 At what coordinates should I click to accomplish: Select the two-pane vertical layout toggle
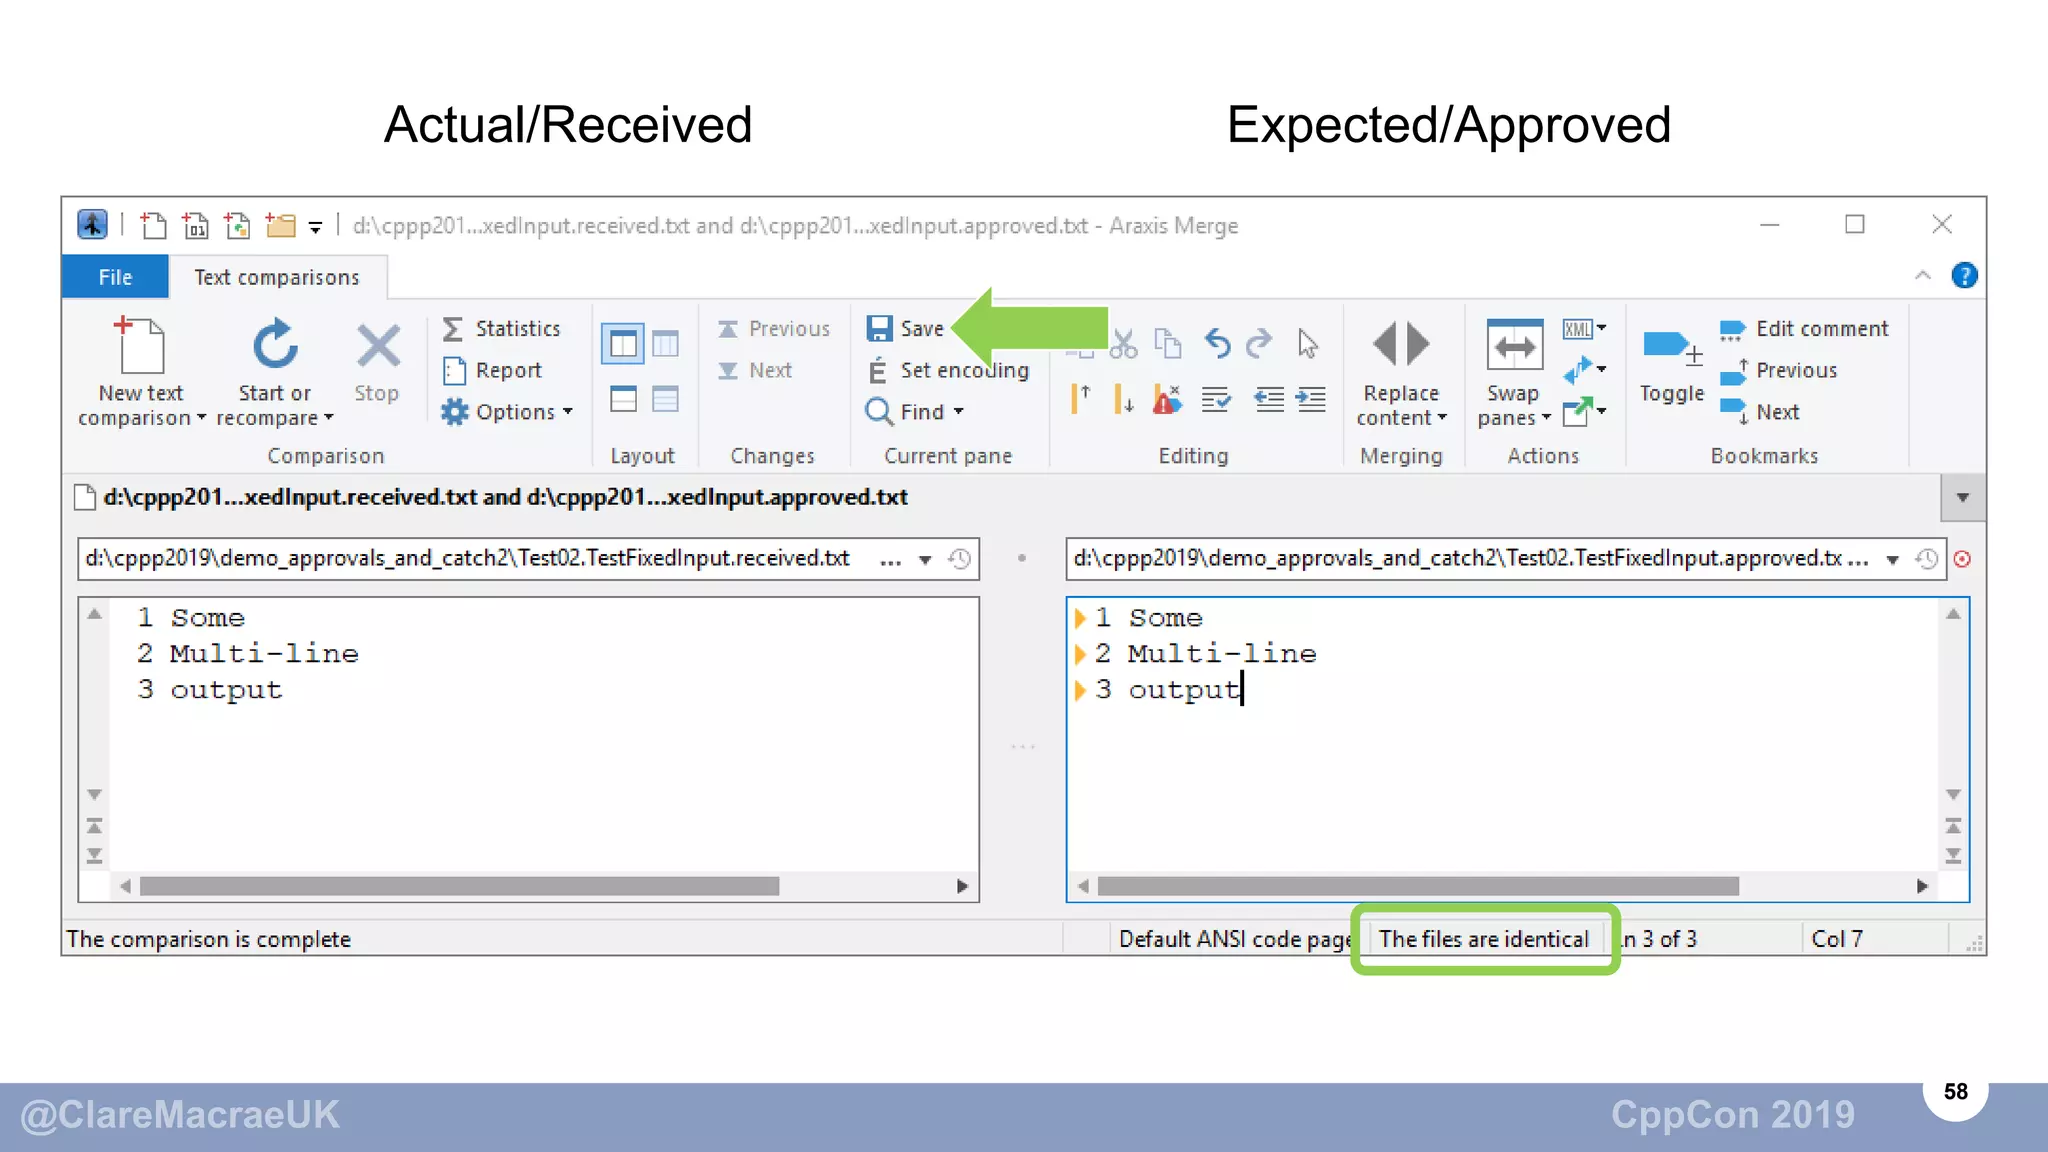623,344
